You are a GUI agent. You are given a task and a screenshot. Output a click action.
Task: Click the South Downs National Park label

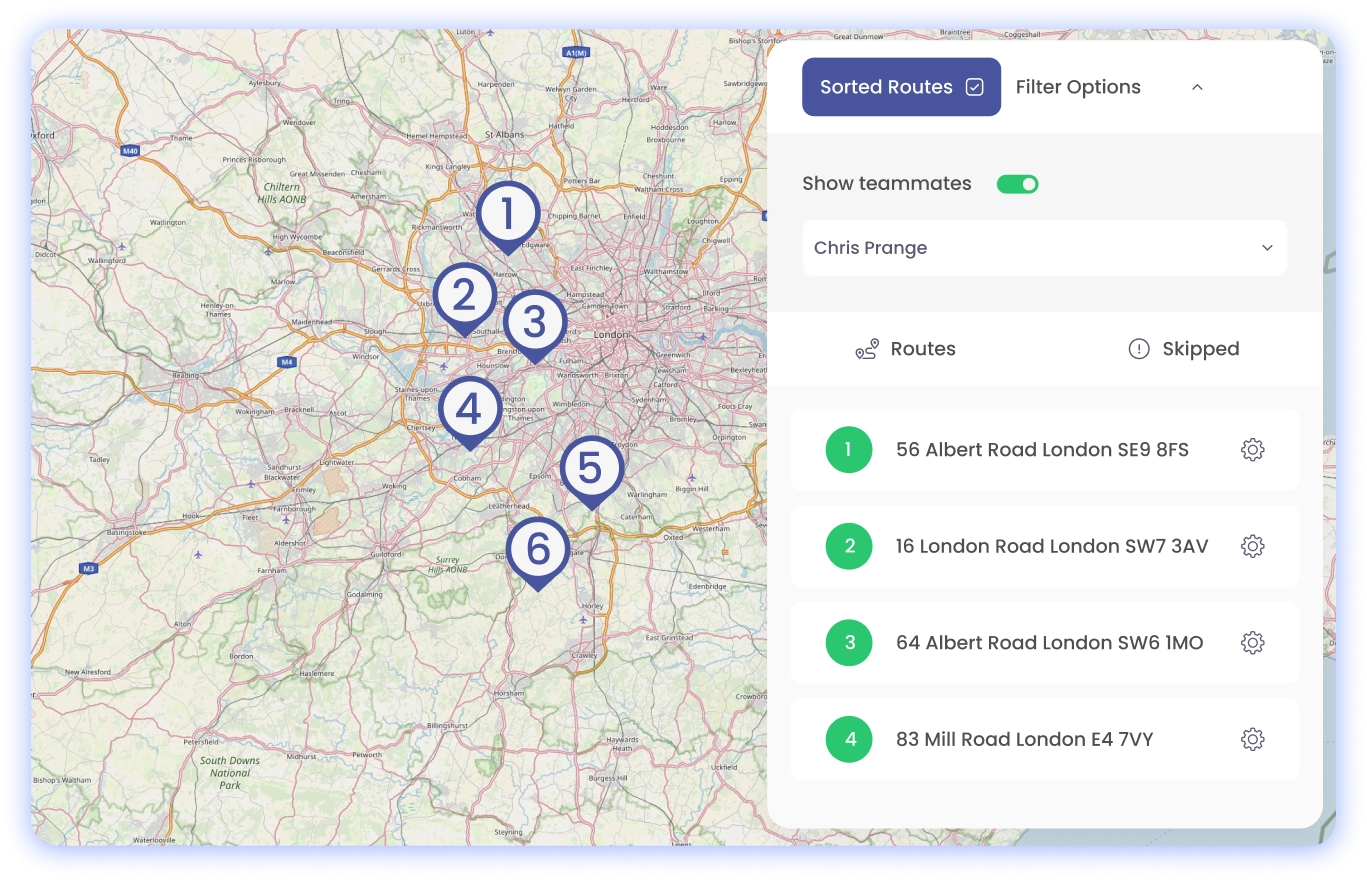(x=230, y=773)
